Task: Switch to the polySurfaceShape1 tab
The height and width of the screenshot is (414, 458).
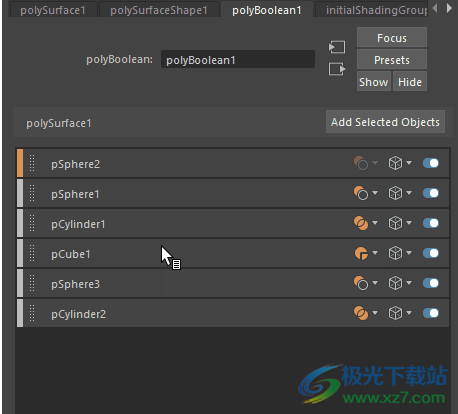Action: pyautogui.click(x=159, y=10)
